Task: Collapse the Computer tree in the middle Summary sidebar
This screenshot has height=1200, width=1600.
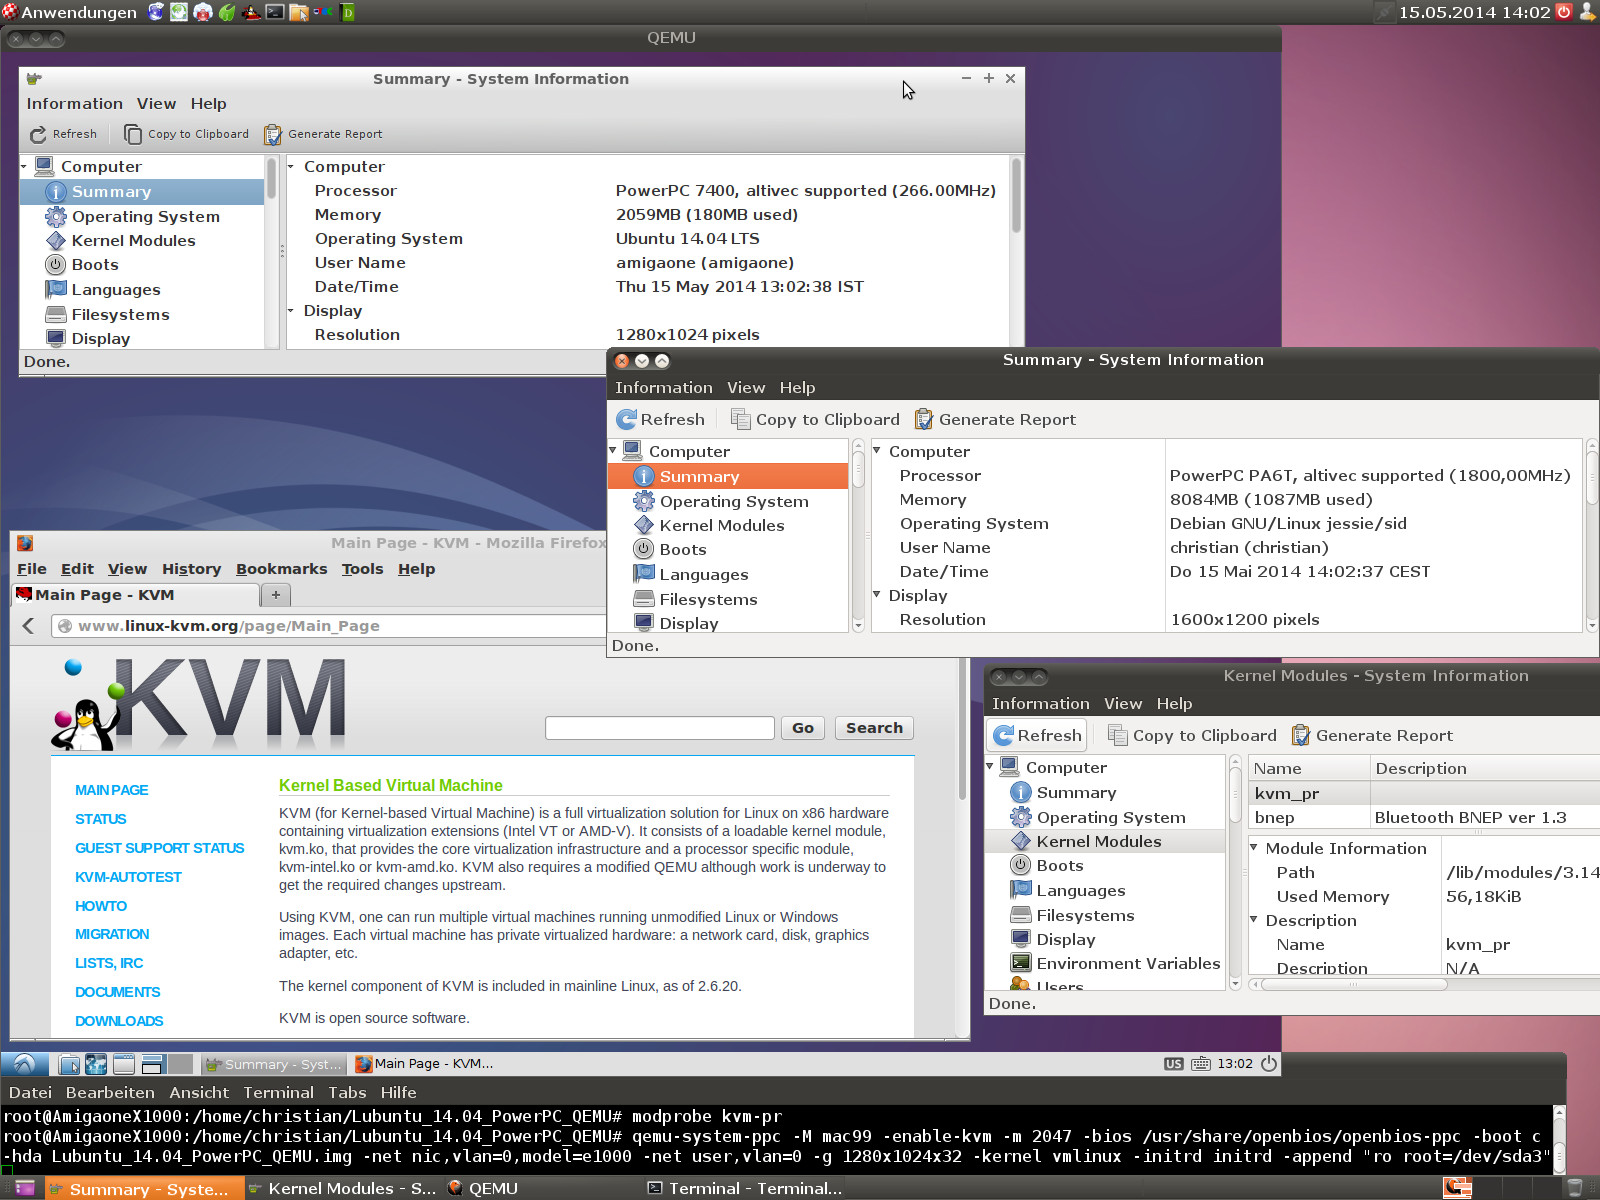Action: 613,452
